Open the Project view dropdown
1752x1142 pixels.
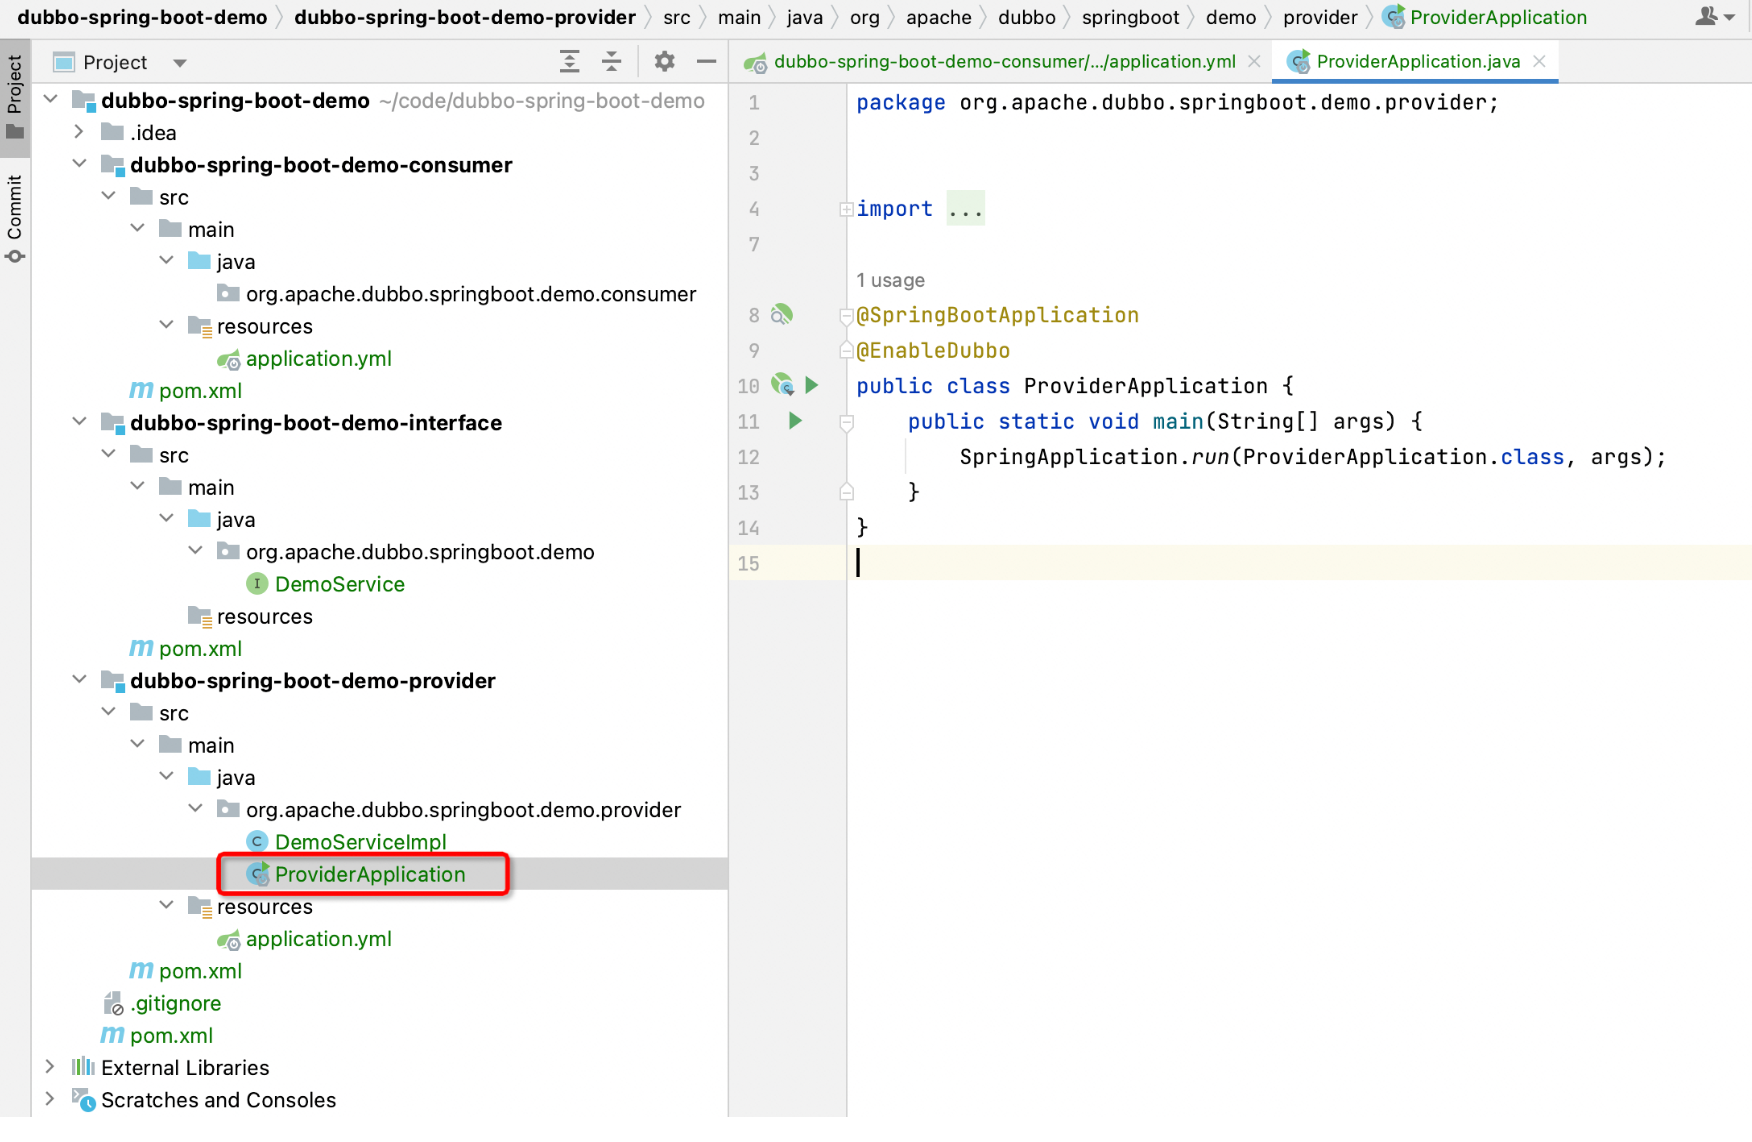coord(180,63)
